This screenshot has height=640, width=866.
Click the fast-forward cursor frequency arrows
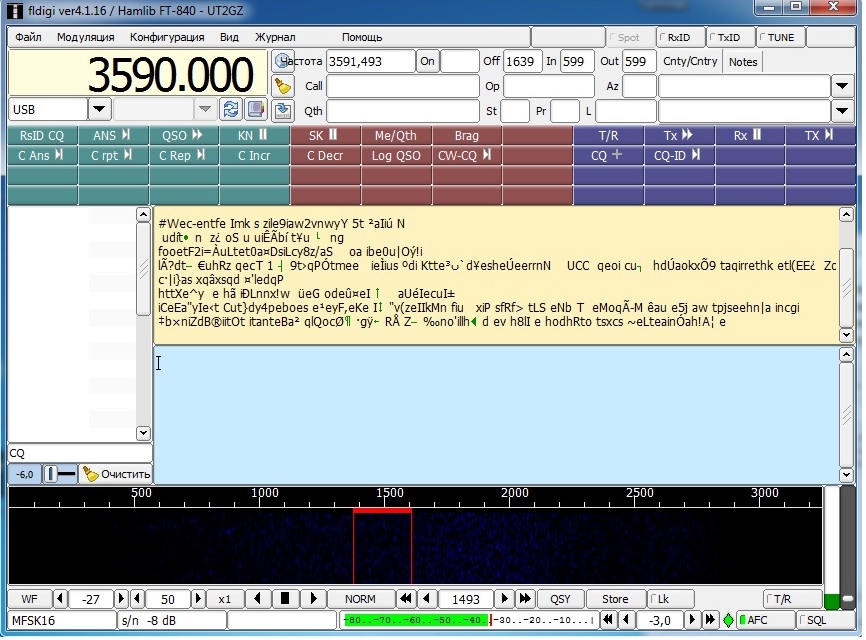524,599
